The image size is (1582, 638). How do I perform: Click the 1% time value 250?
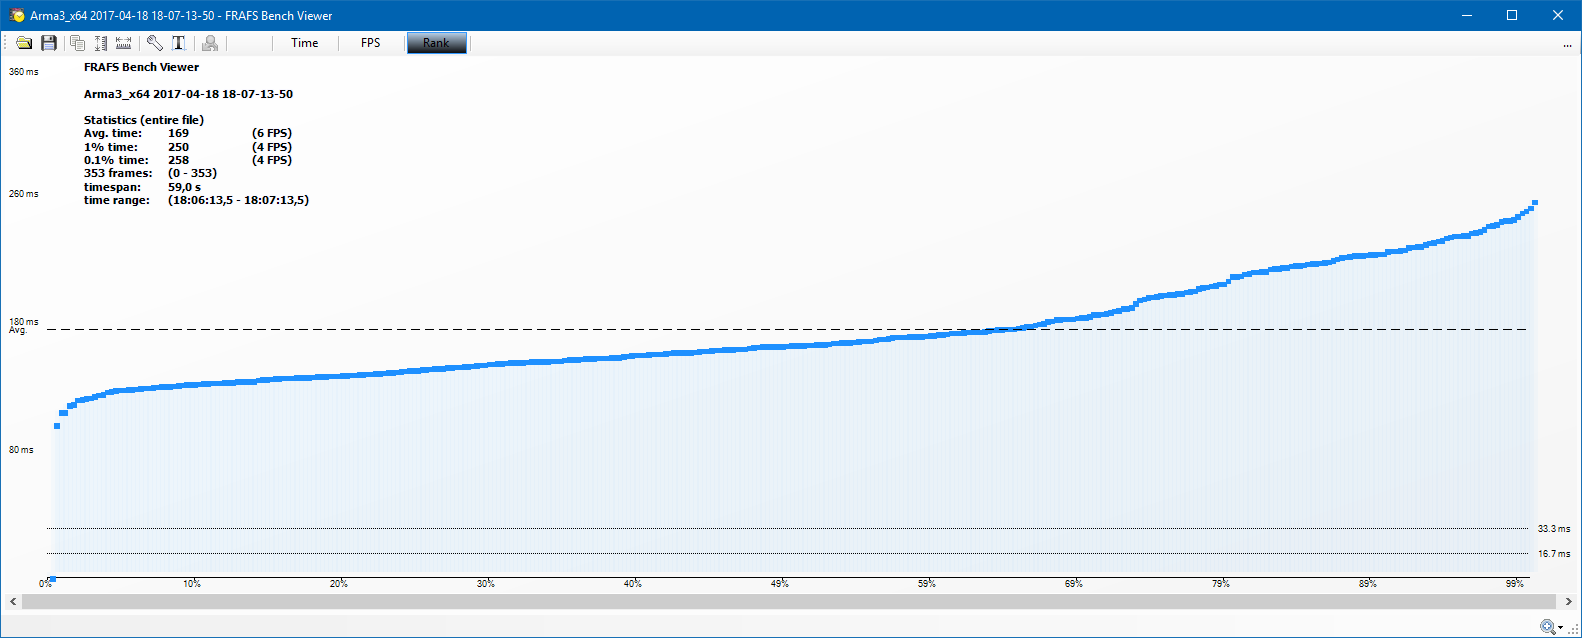click(x=178, y=147)
